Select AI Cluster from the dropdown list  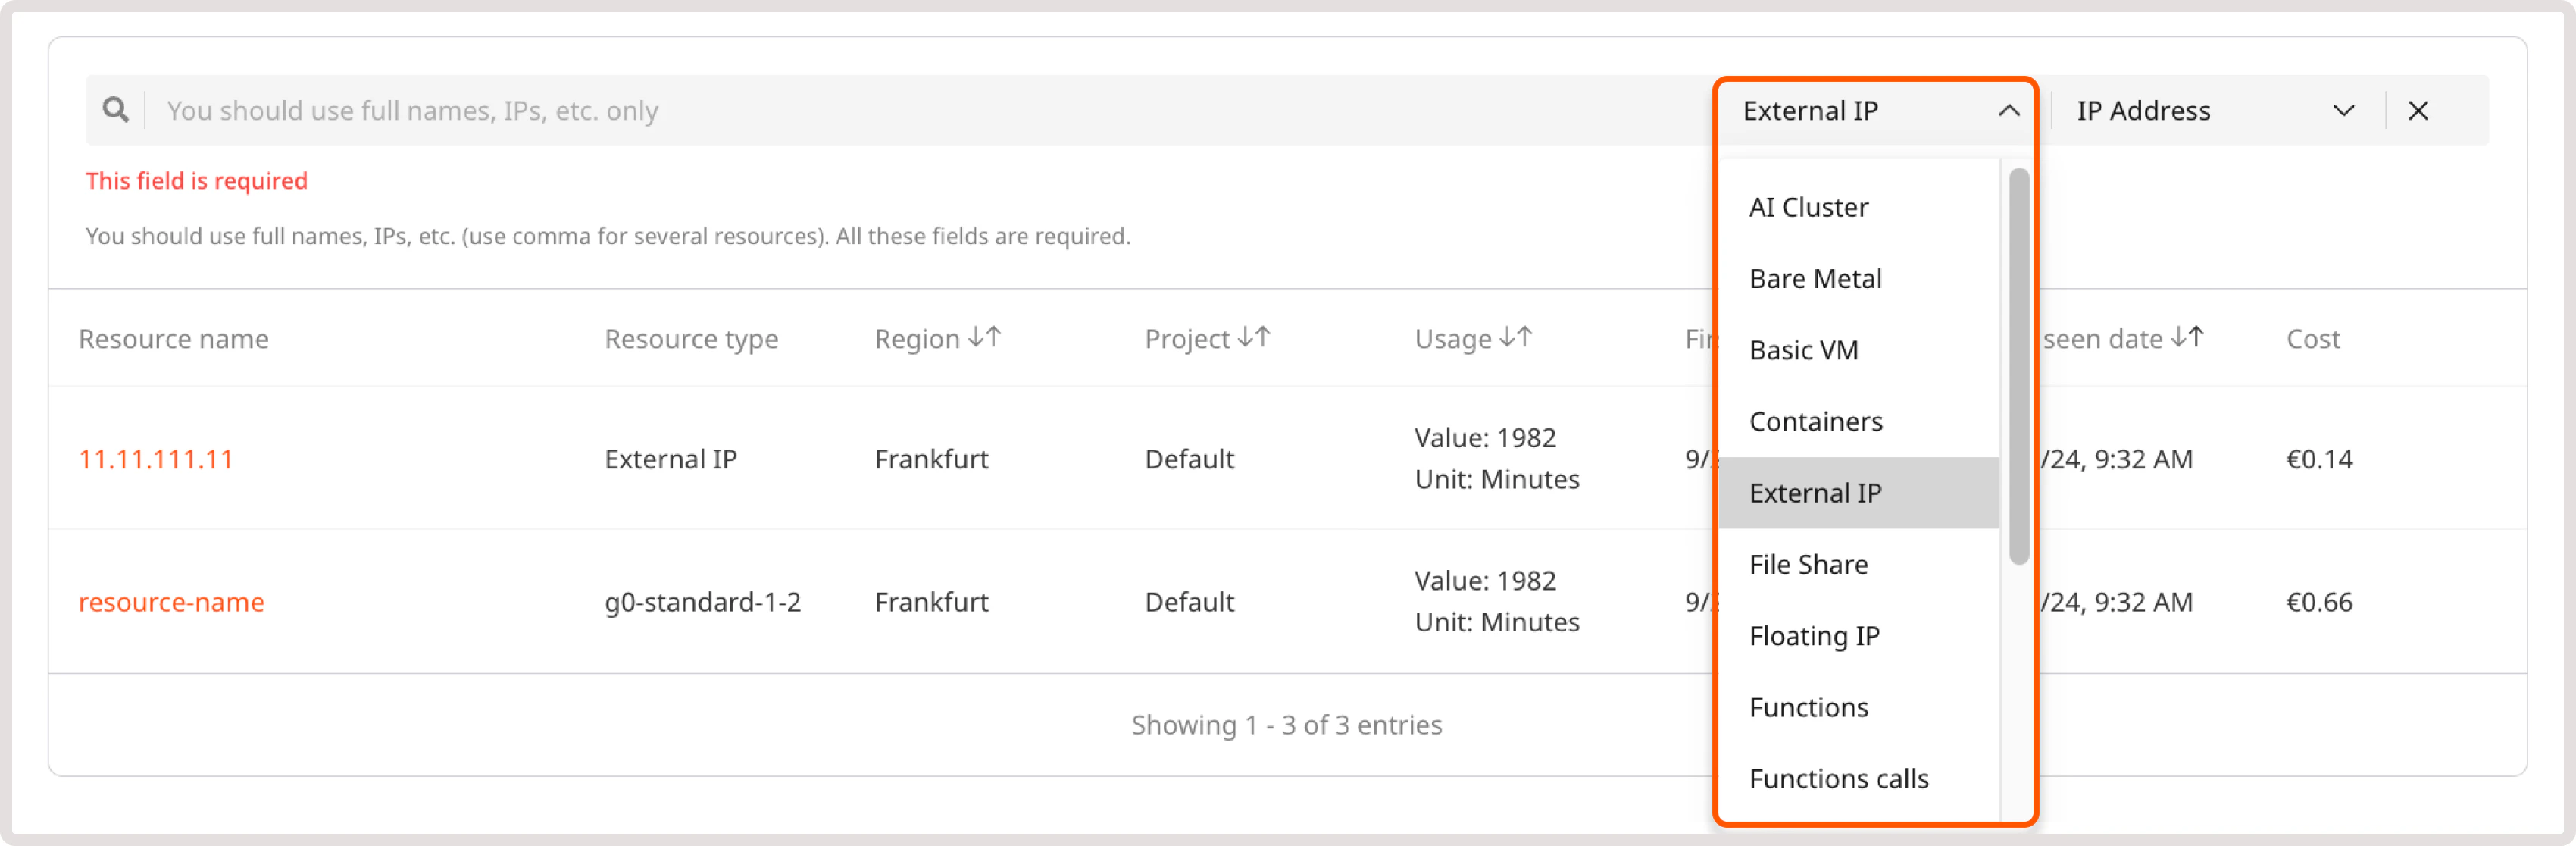[x=1808, y=207]
